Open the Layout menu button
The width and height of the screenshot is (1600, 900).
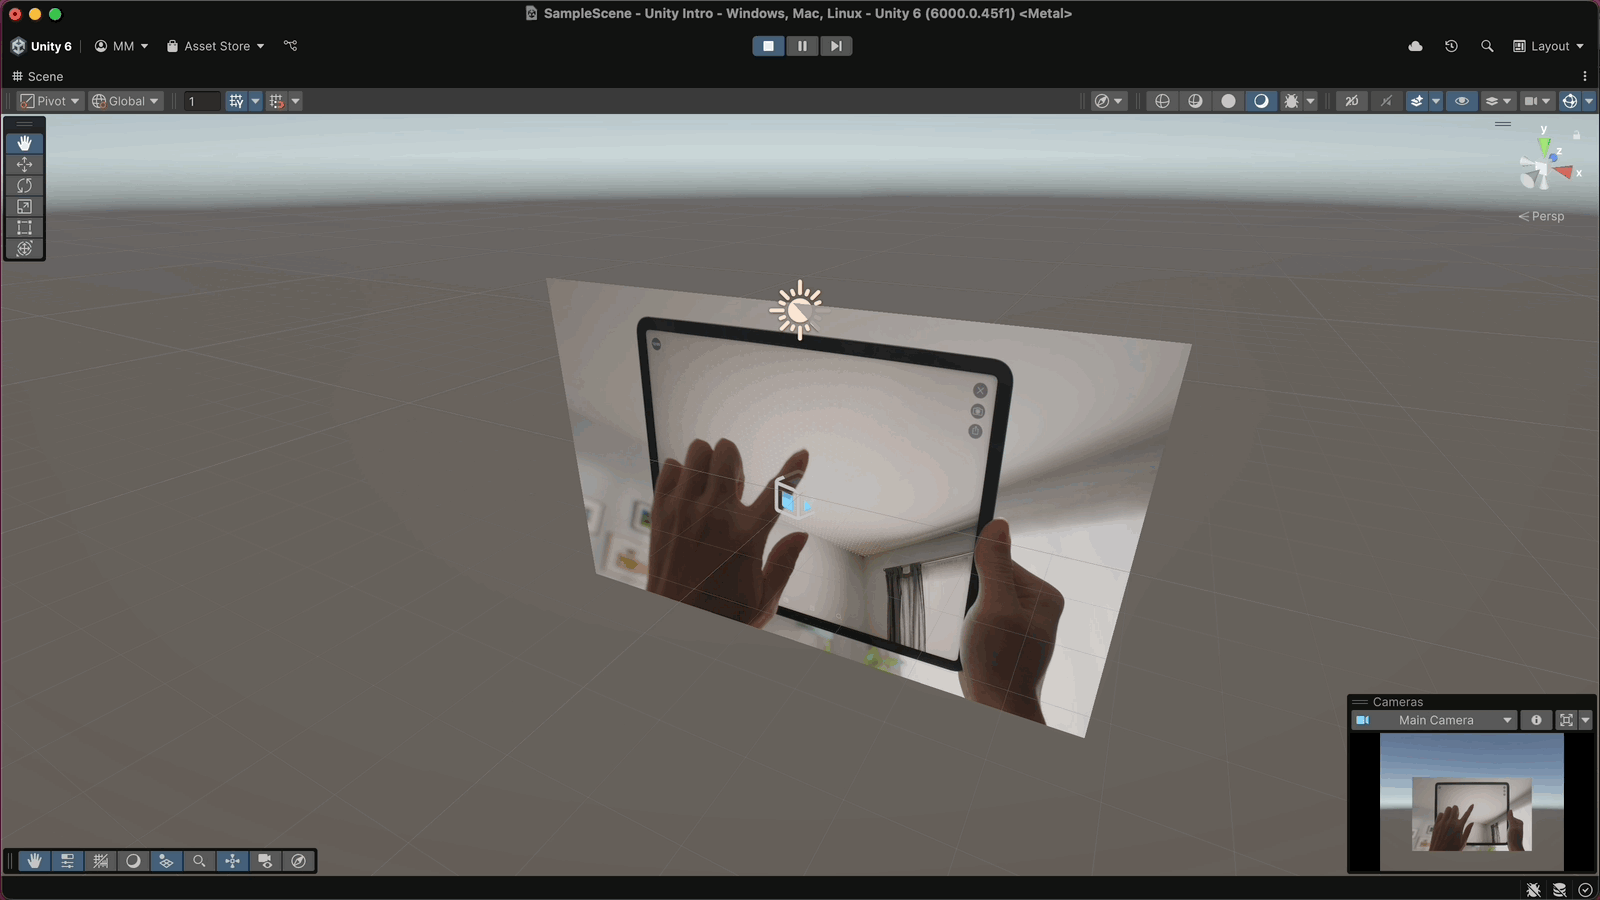pyautogui.click(x=1548, y=46)
